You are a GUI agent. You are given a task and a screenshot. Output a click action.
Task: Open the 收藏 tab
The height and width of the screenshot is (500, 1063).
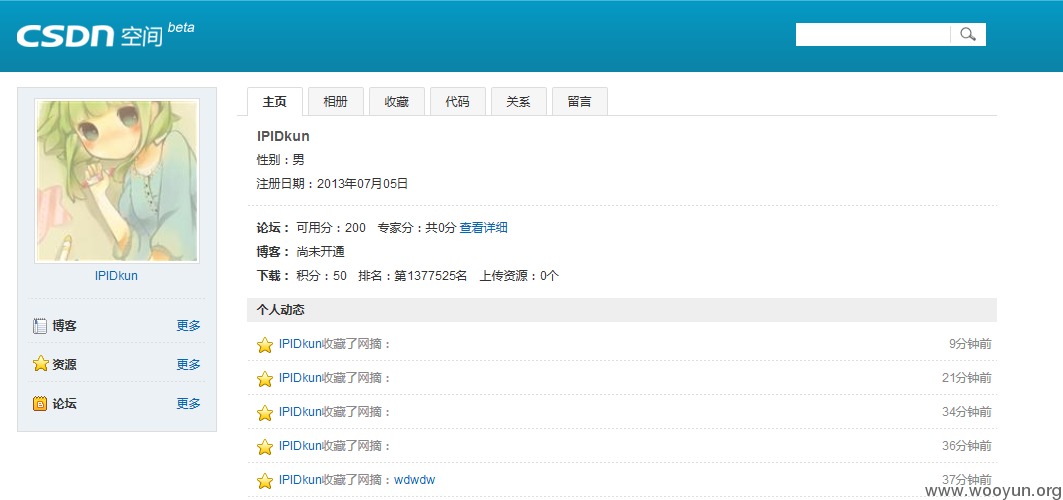click(397, 102)
